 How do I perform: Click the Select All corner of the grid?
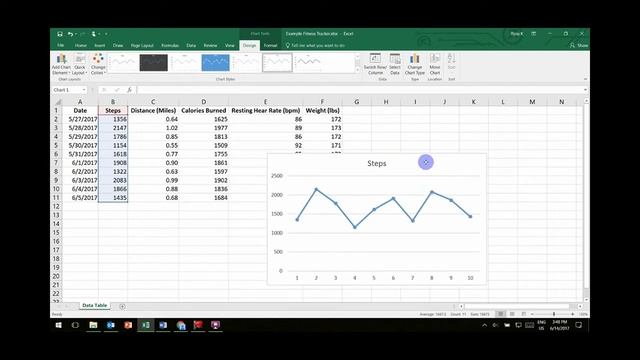point(58,102)
